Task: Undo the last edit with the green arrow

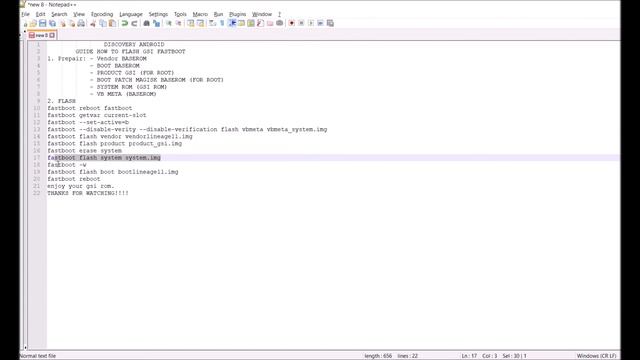Action: [124, 23]
